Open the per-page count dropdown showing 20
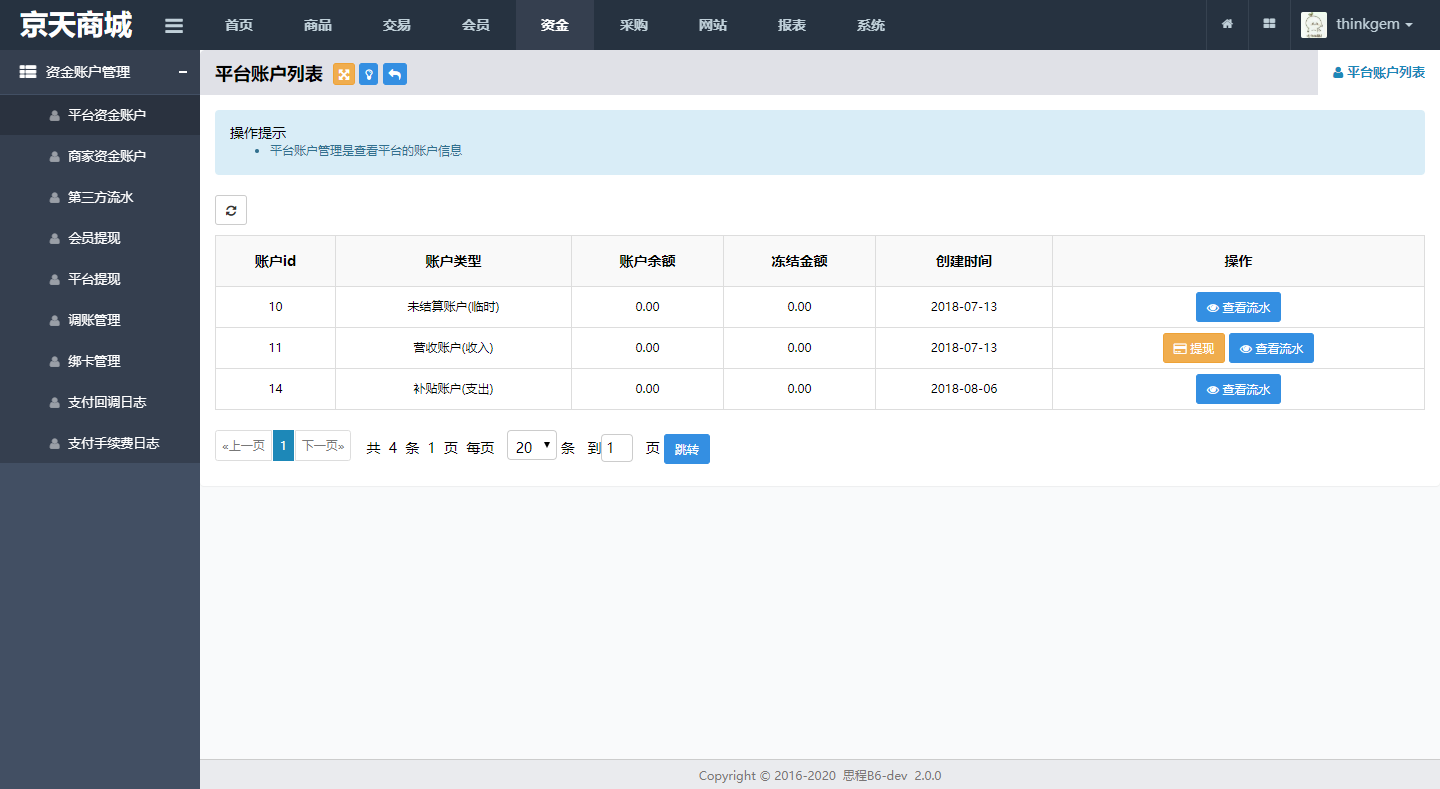This screenshot has width=1440, height=789. pyautogui.click(x=532, y=446)
